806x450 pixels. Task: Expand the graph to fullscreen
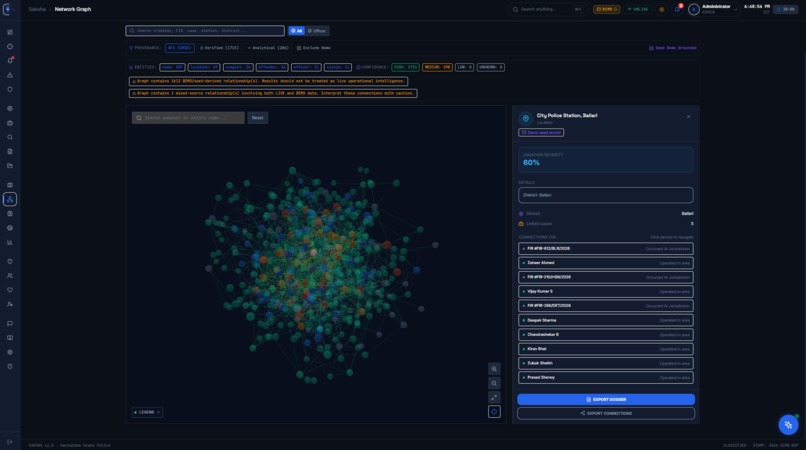pyautogui.click(x=494, y=398)
